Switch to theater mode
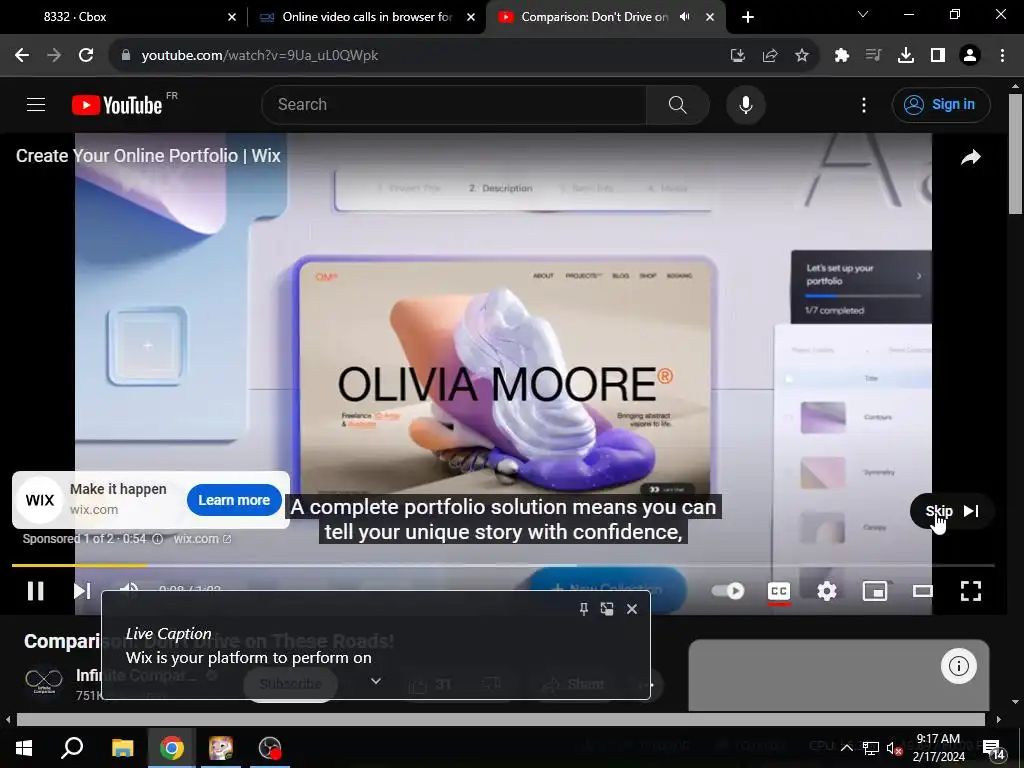Image resolution: width=1024 pixels, height=768 pixels. 922,591
